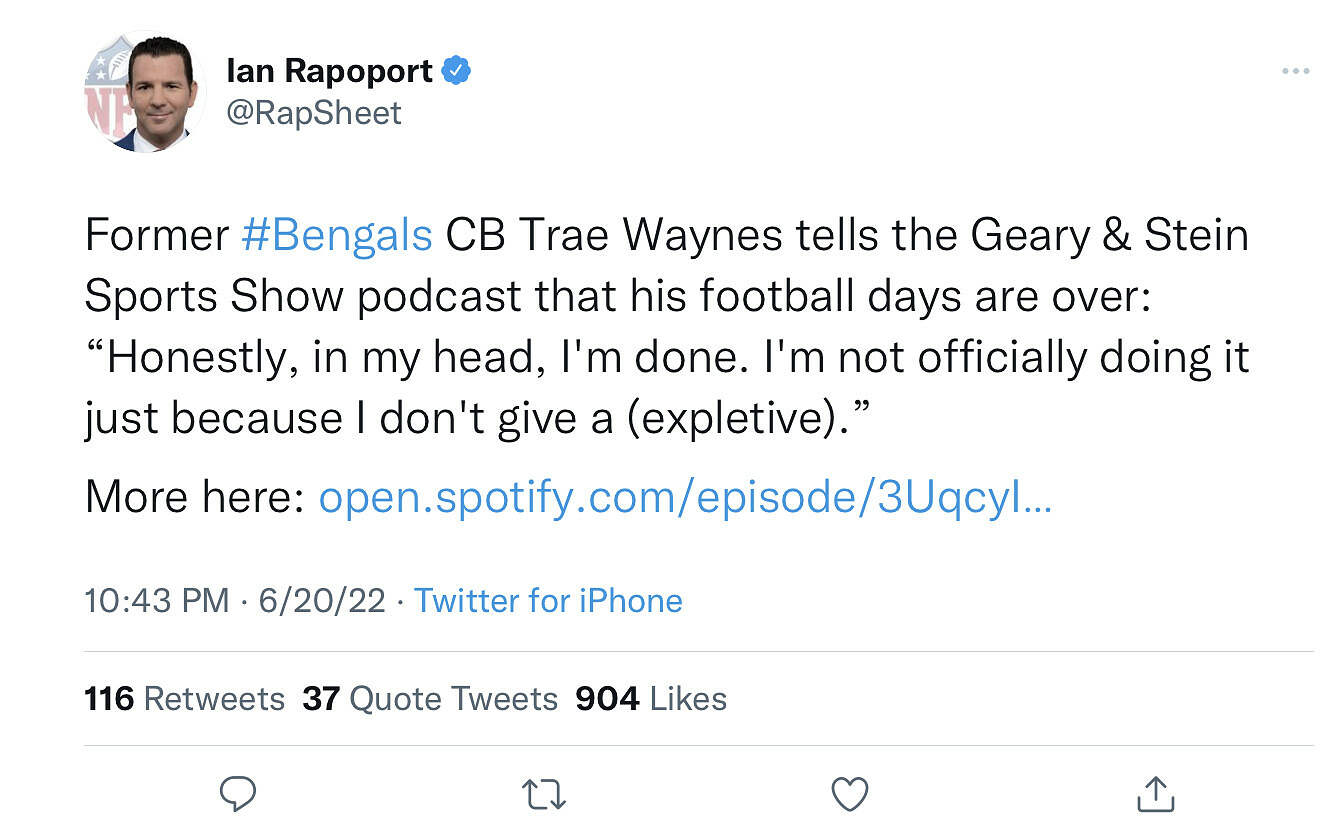Open the Ian Rapoport display name
The image size is (1343, 840).
(x=329, y=71)
